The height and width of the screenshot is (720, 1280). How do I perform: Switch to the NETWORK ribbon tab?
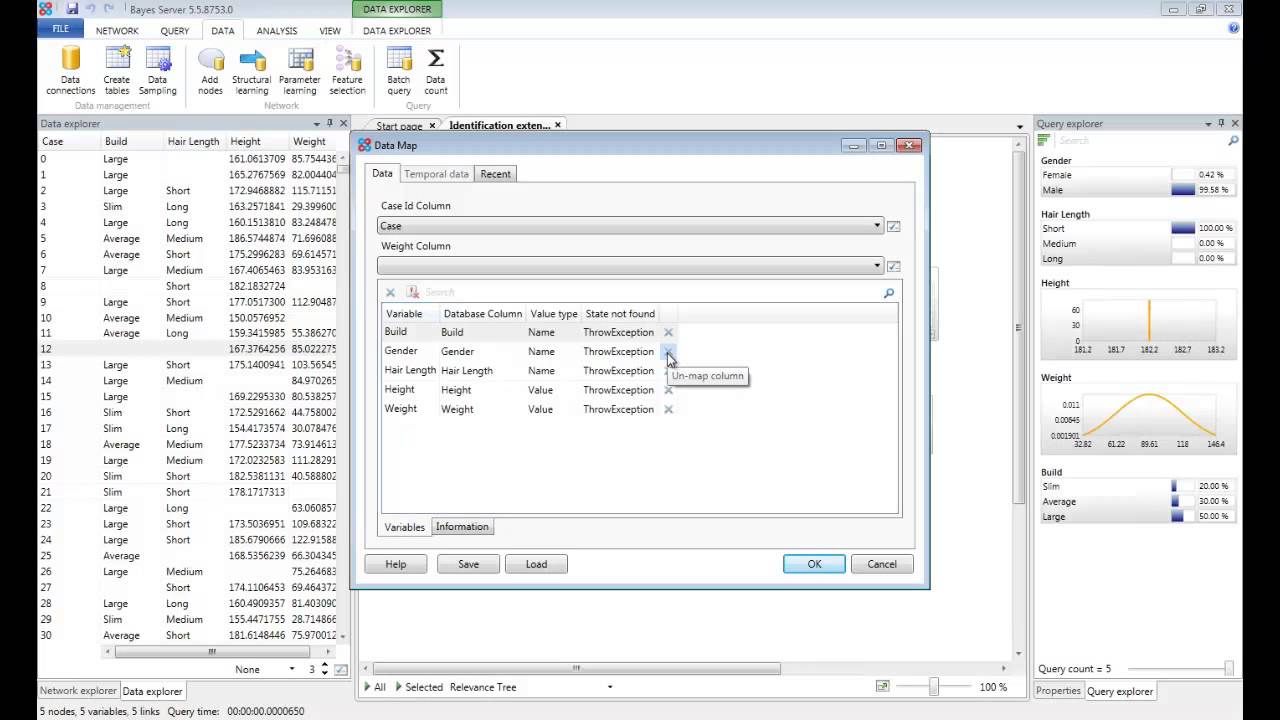click(117, 31)
